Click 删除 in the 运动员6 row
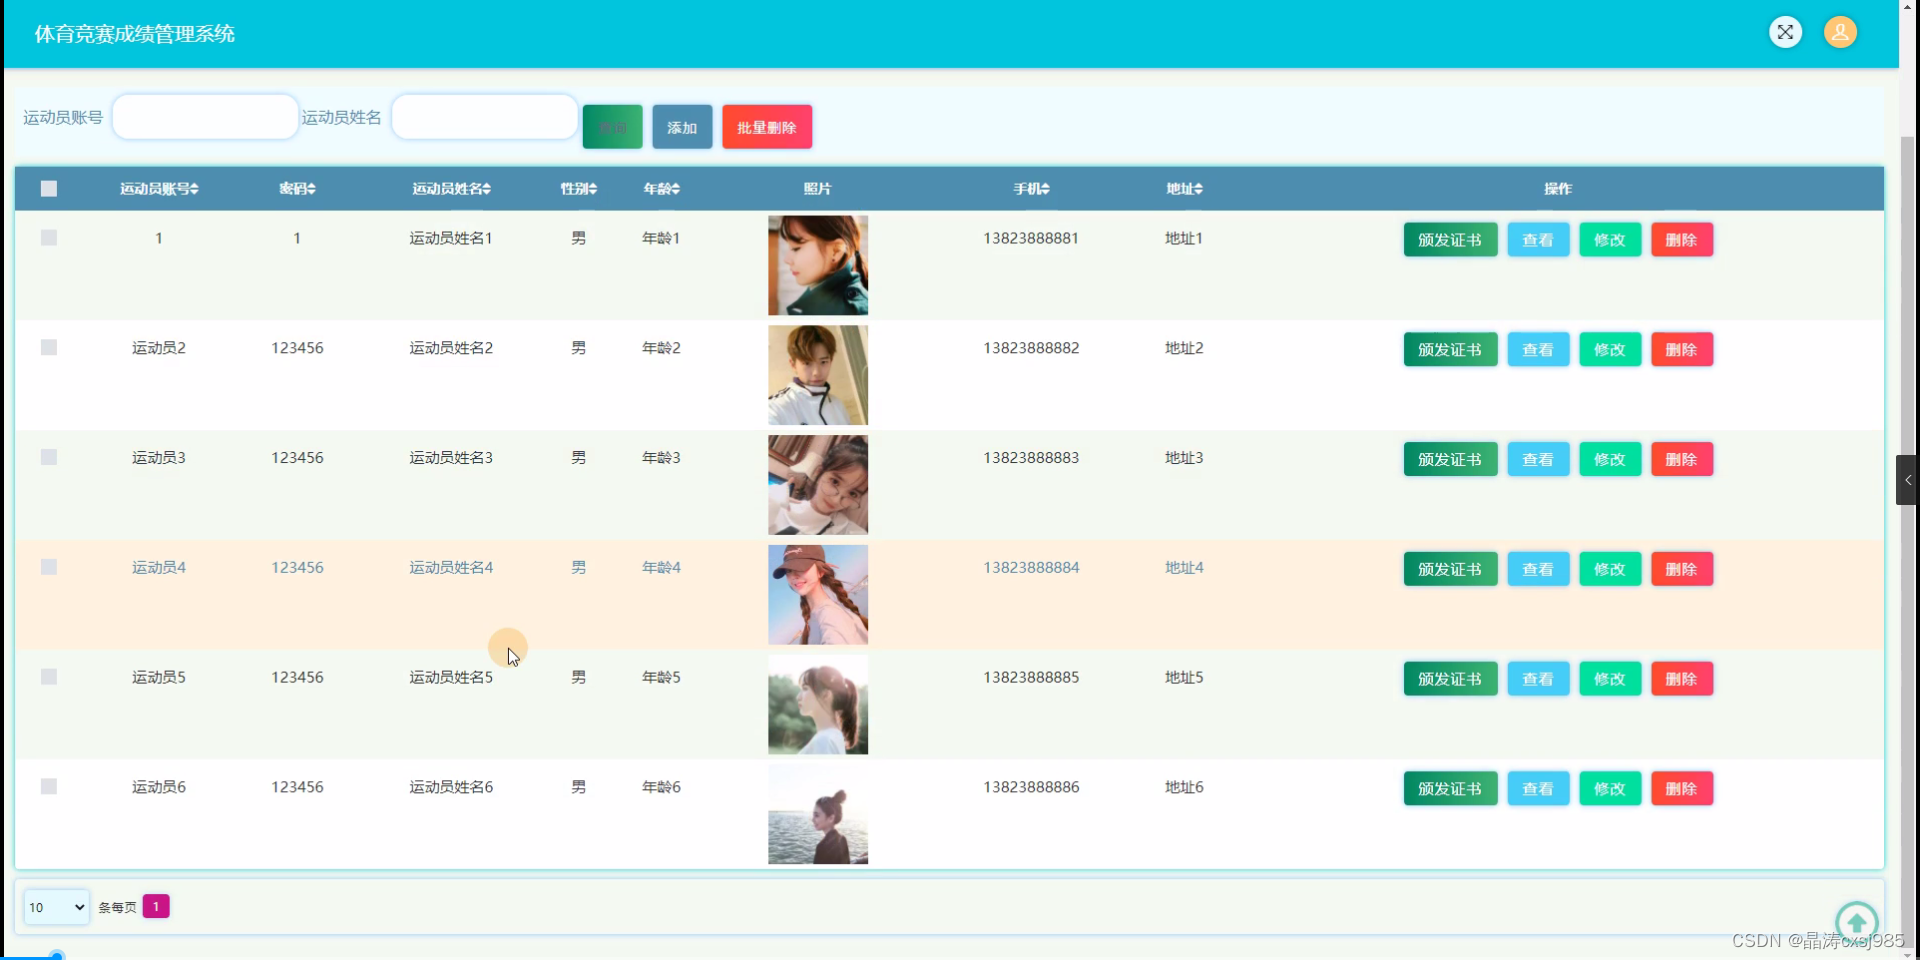Viewport: 1920px width, 960px height. click(x=1682, y=789)
